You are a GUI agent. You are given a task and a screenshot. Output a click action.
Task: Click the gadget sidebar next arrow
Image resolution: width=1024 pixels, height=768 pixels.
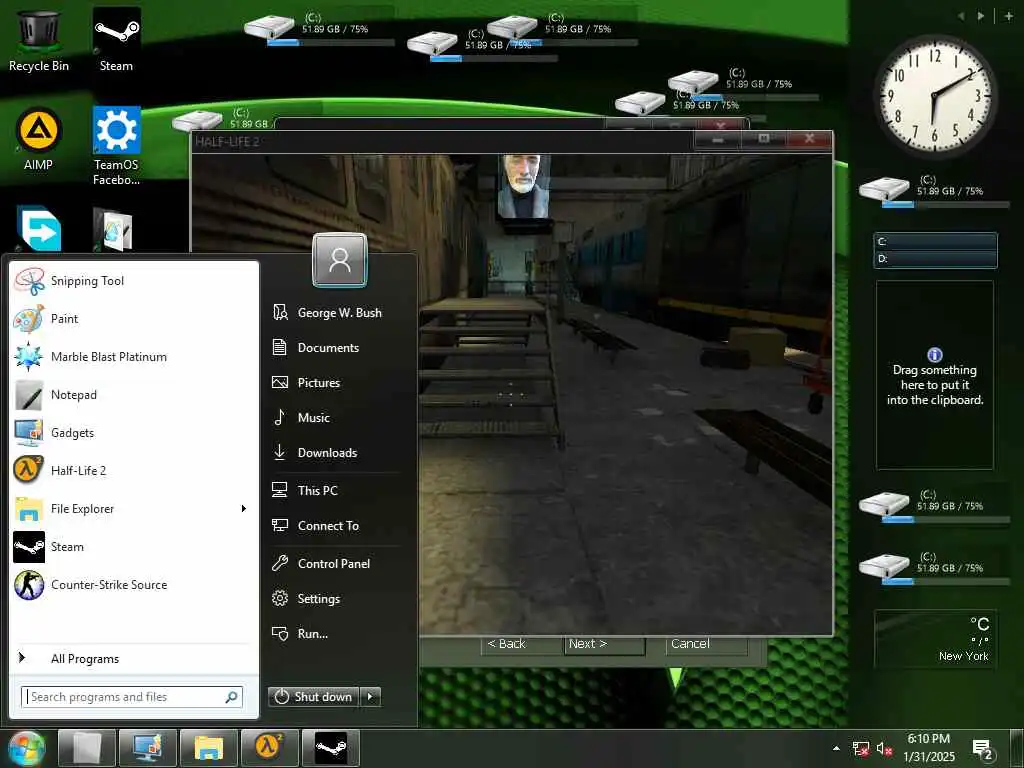[x=980, y=16]
